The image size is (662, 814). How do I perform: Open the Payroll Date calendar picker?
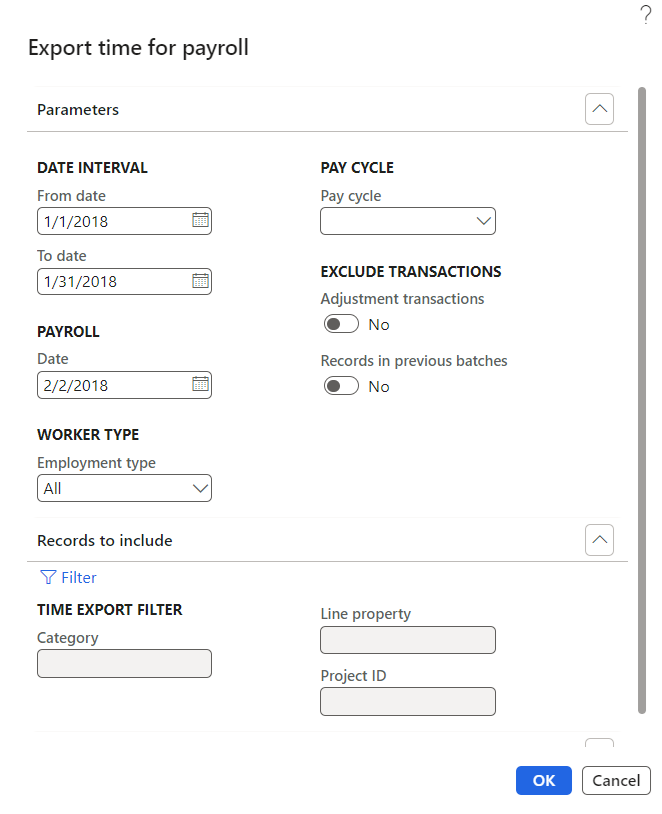click(x=200, y=384)
